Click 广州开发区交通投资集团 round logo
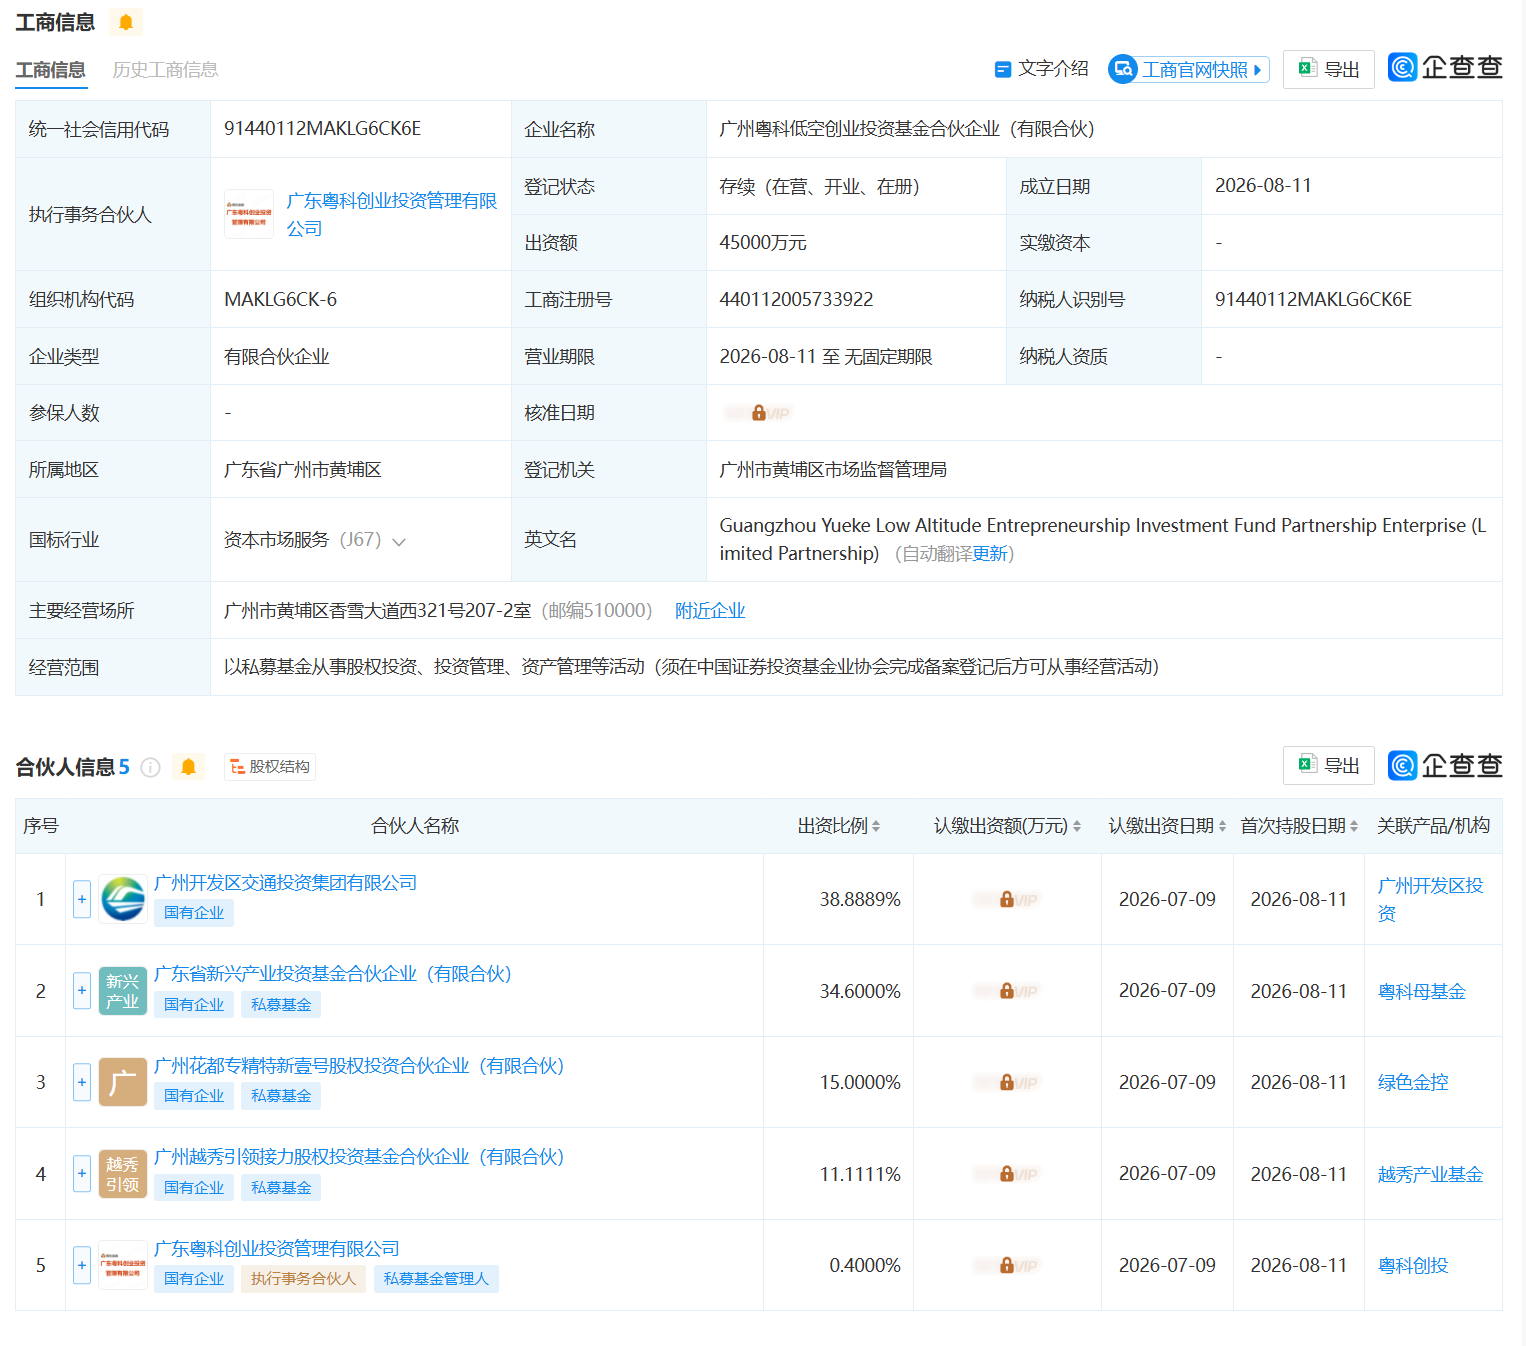 [123, 899]
